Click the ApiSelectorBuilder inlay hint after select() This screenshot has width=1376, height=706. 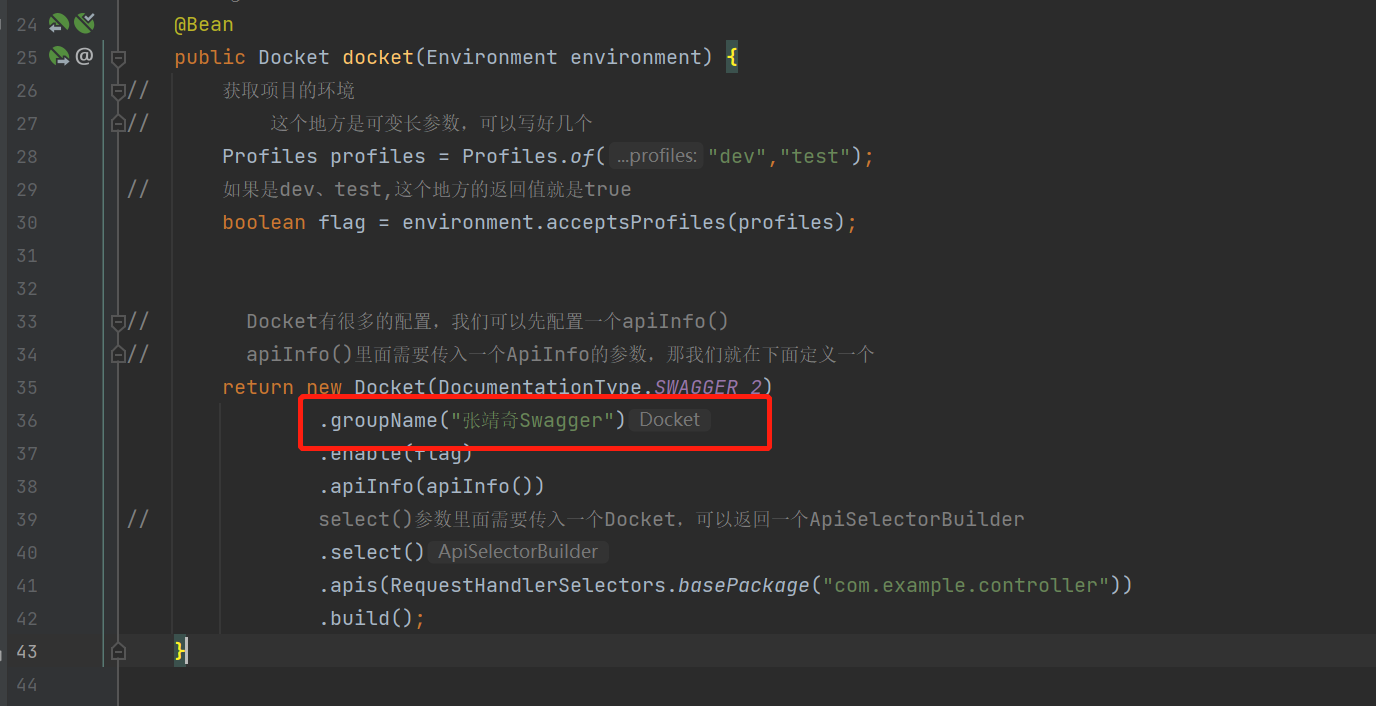[x=517, y=552]
